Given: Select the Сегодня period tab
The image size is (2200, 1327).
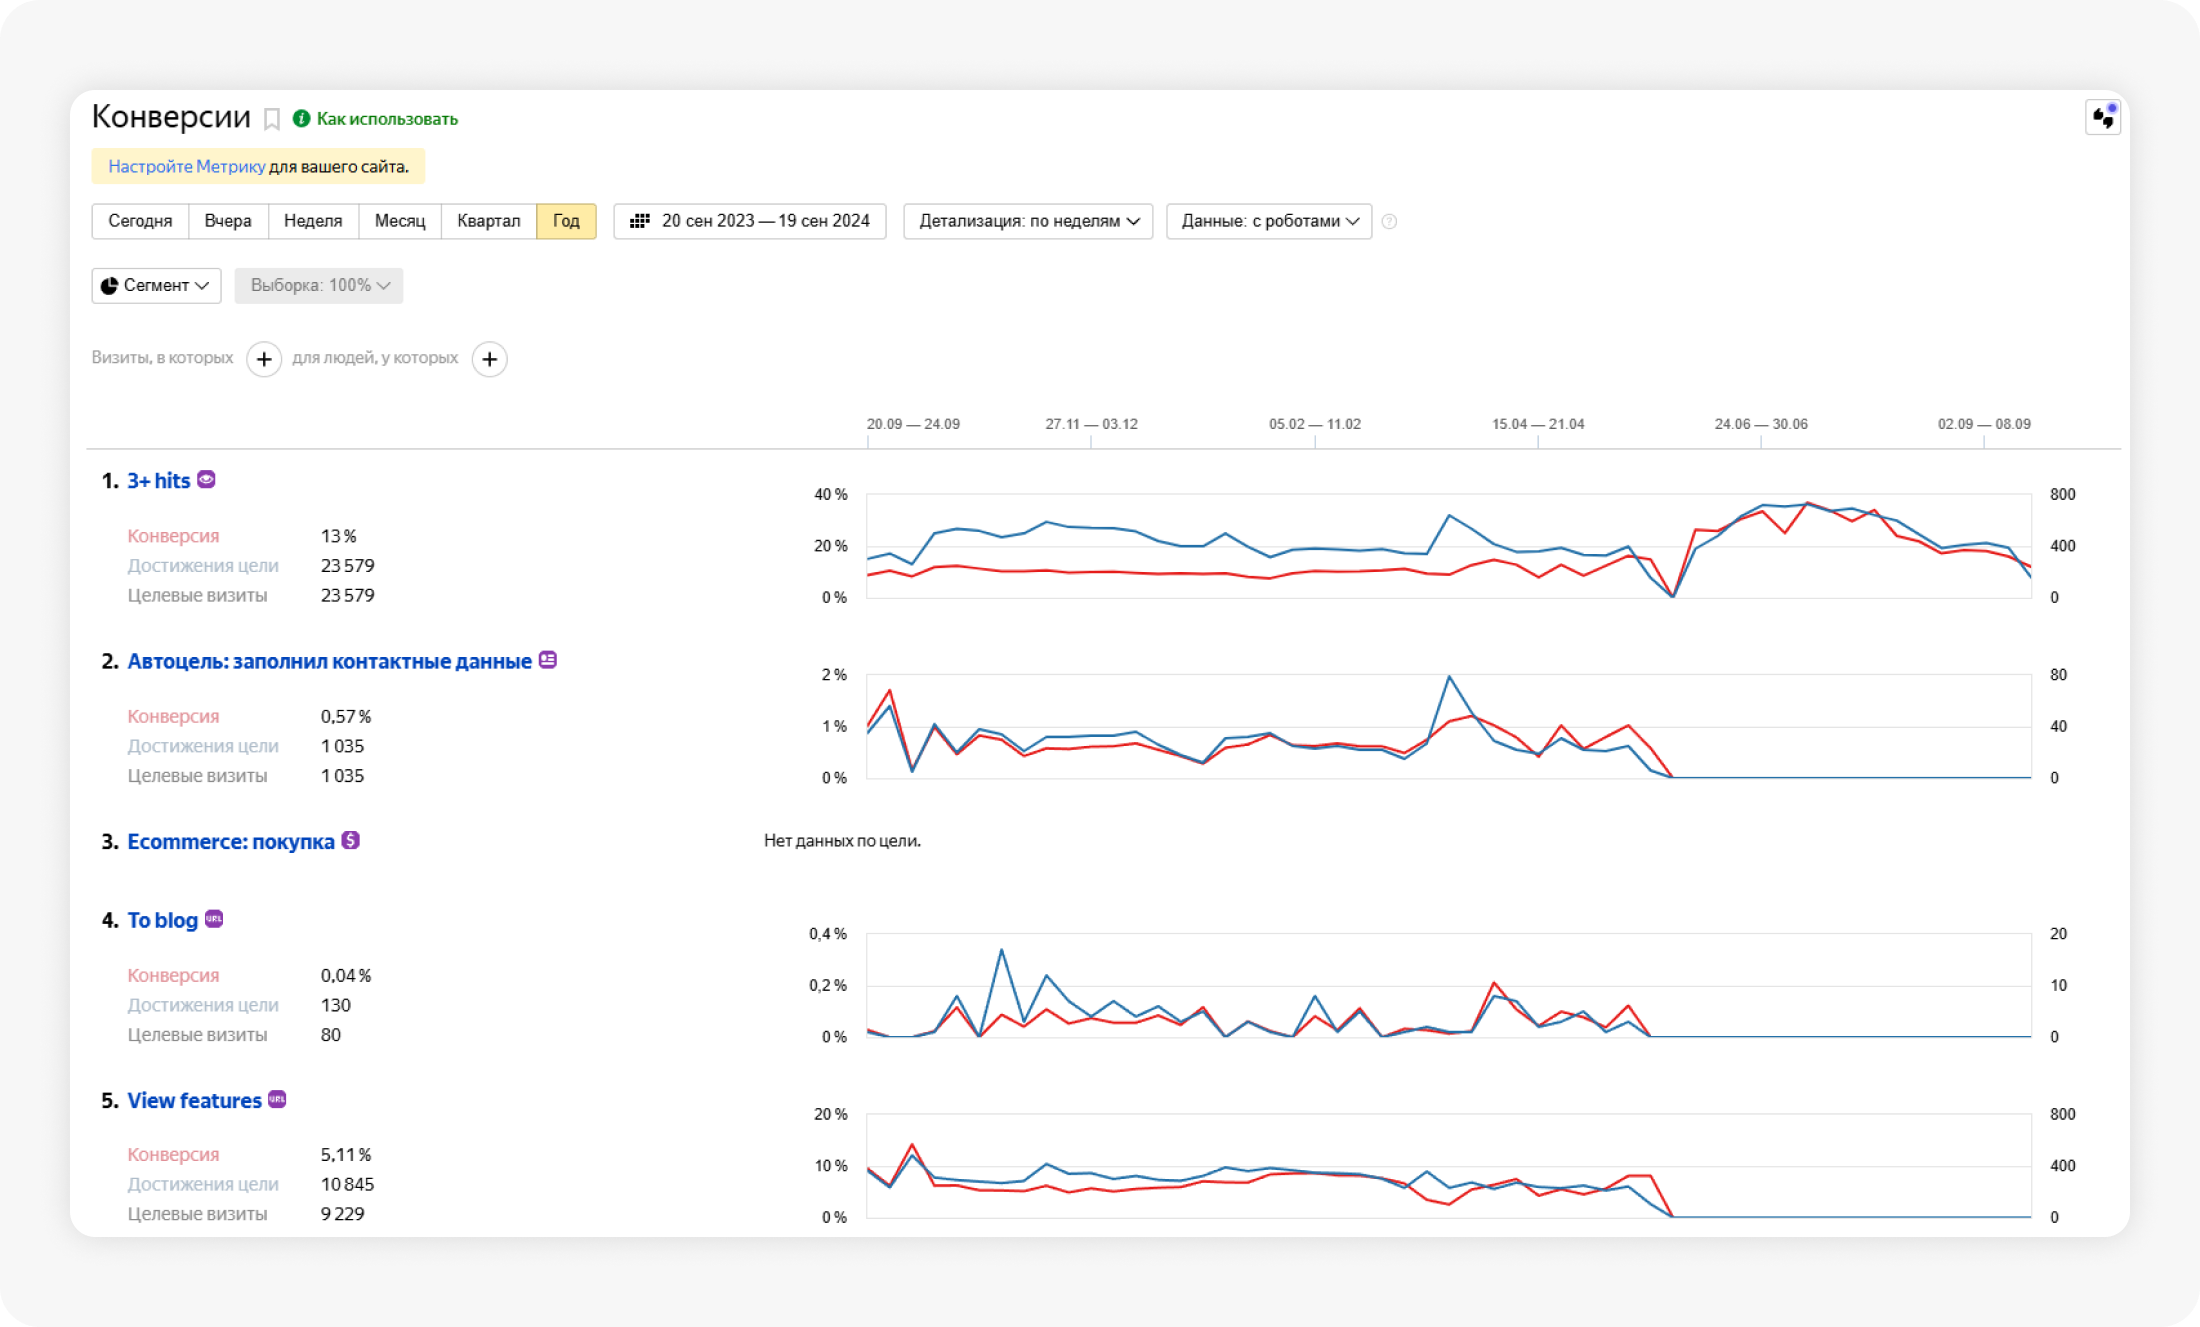Looking at the screenshot, I should point(140,221).
